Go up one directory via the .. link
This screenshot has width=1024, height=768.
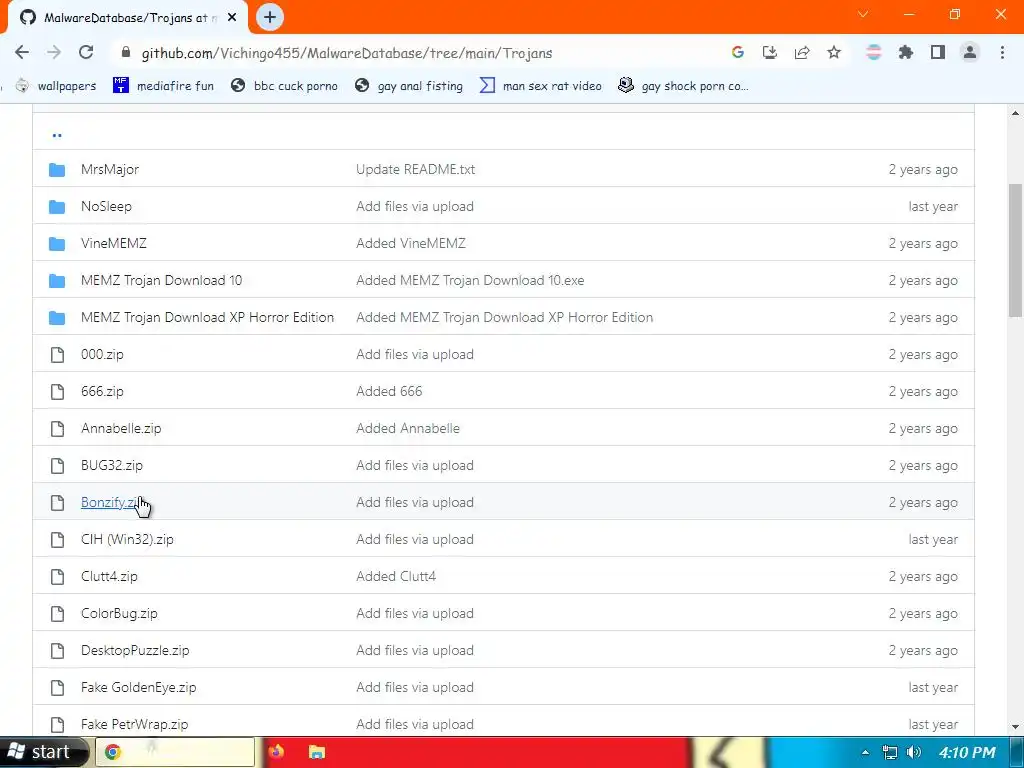pyautogui.click(x=57, y=135)
